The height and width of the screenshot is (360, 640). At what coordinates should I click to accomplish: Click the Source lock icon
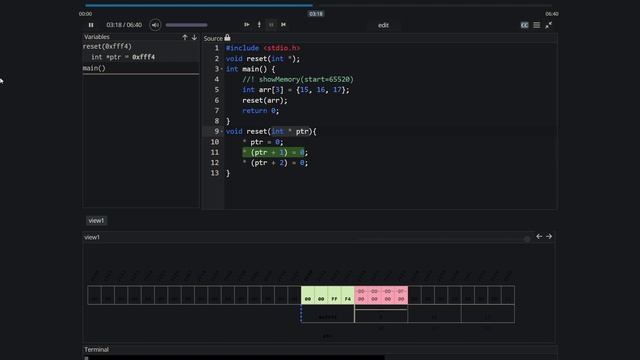point(227,38)
